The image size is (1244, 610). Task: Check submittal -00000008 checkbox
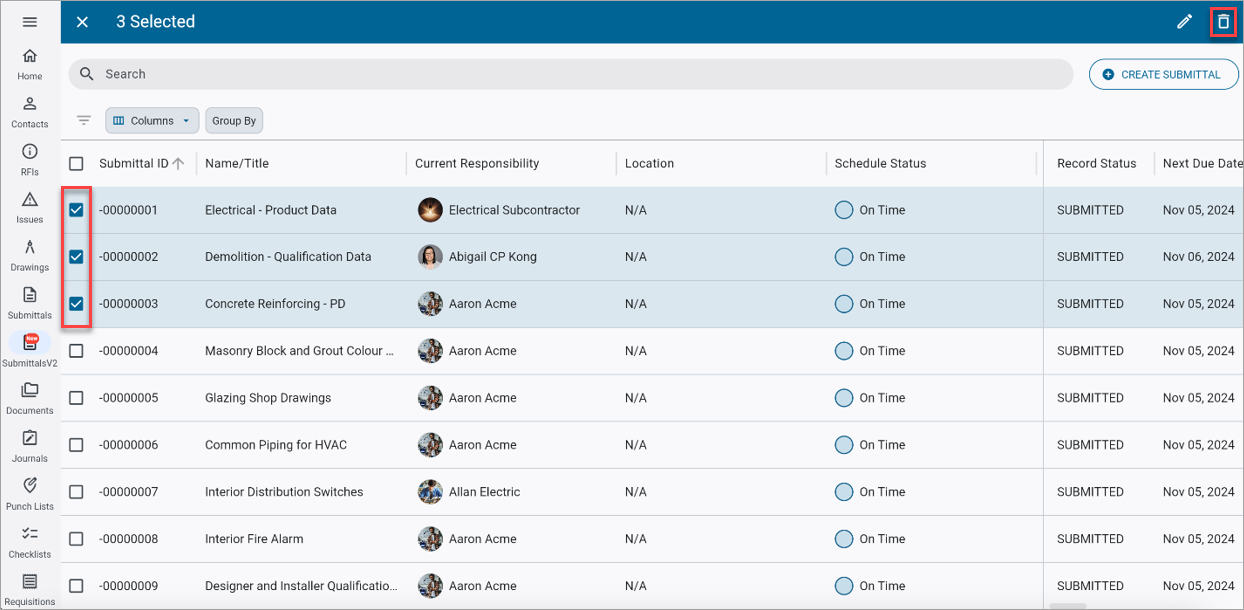tap(76, 539)
